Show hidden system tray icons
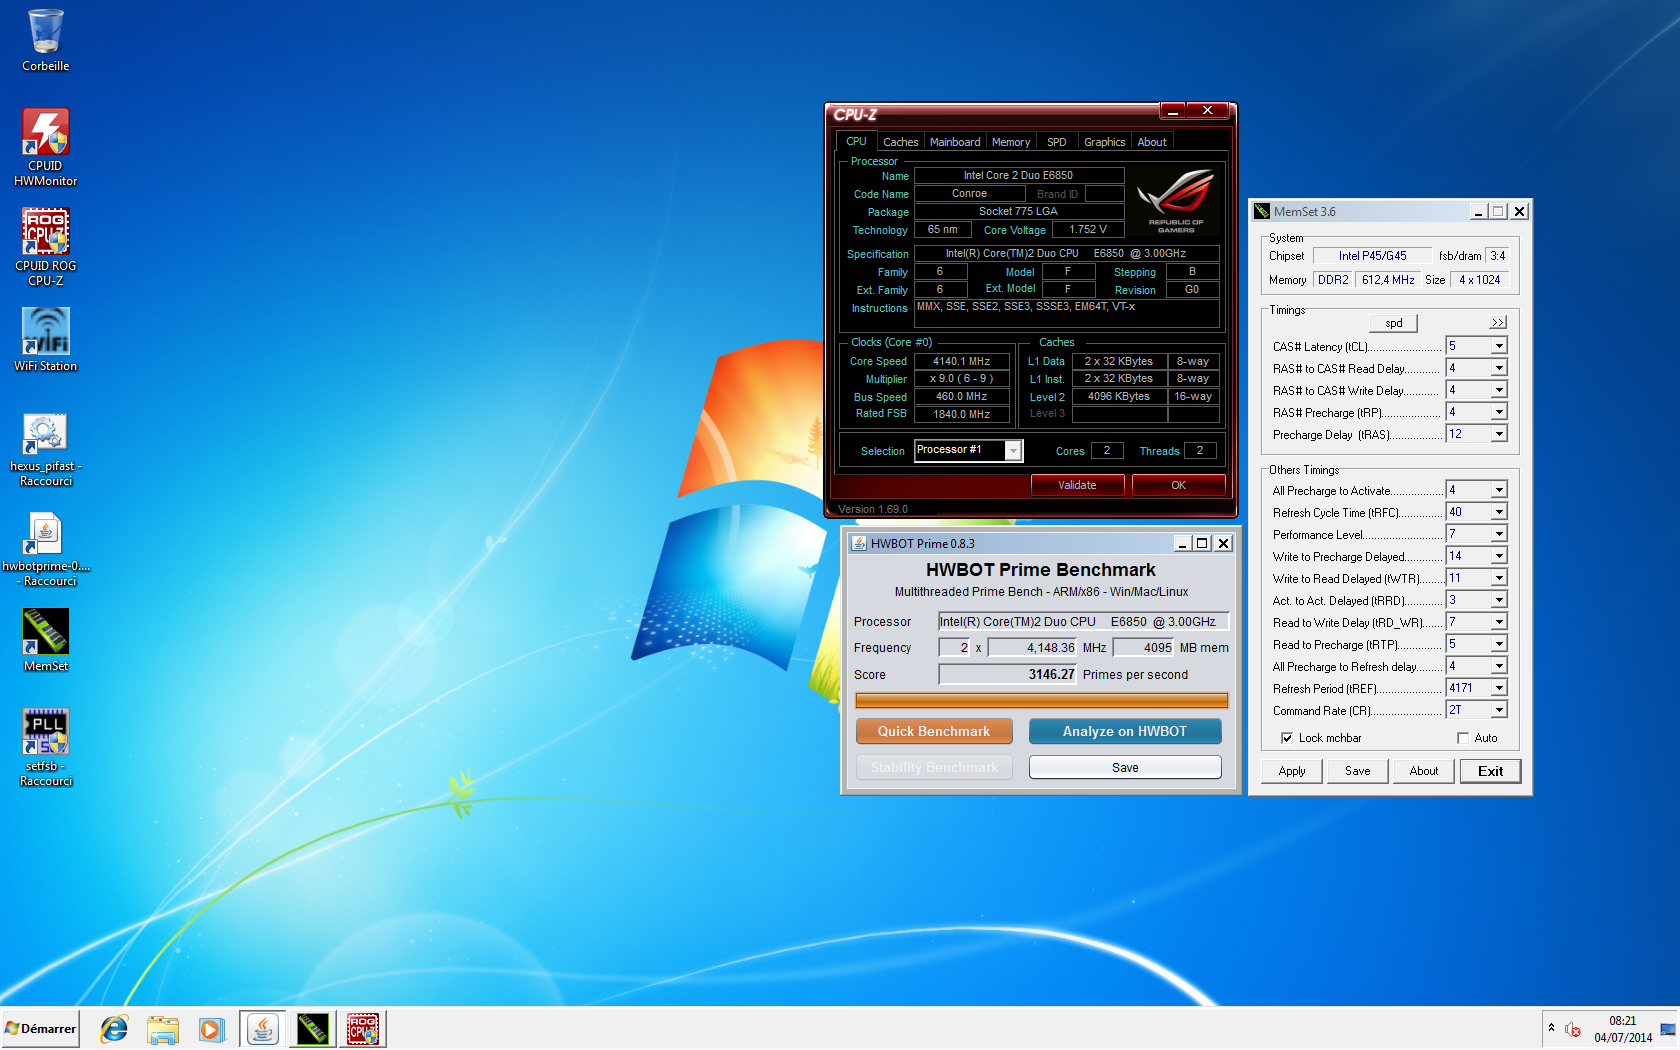1680x1050 pixels. tap(1551, 1029)
